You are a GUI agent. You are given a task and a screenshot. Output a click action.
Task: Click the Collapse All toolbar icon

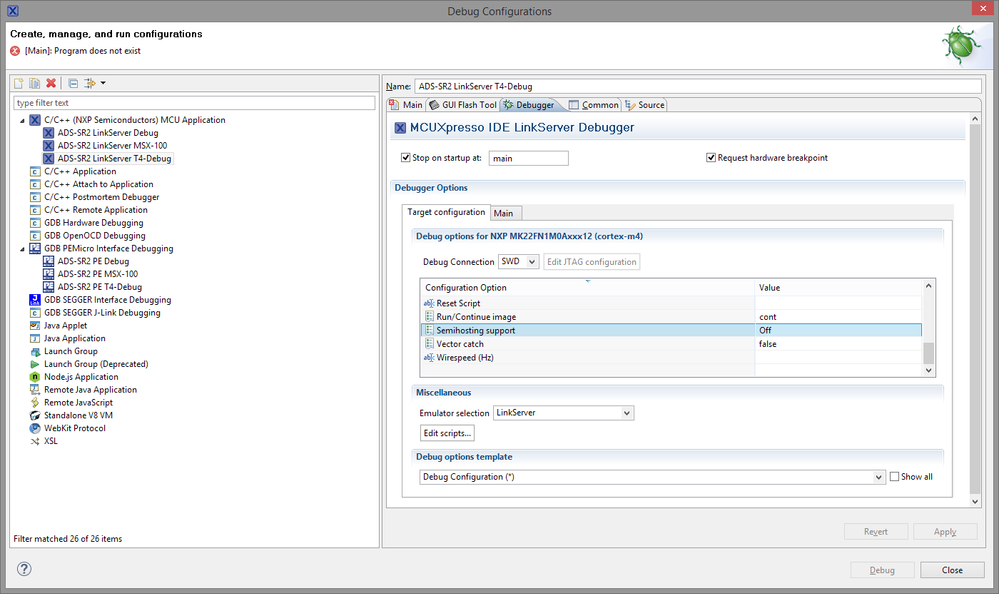pyautogui.click(x=73, y=83)
